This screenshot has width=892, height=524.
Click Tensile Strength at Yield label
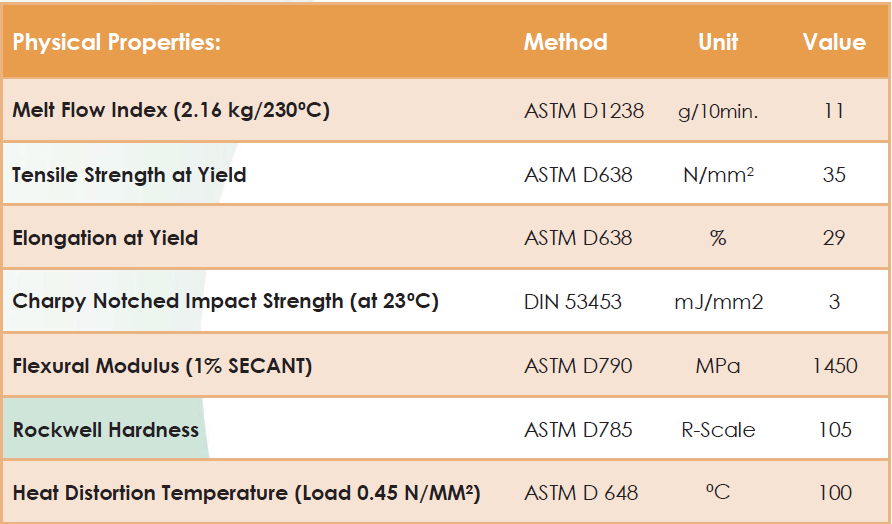click(129, 175)
